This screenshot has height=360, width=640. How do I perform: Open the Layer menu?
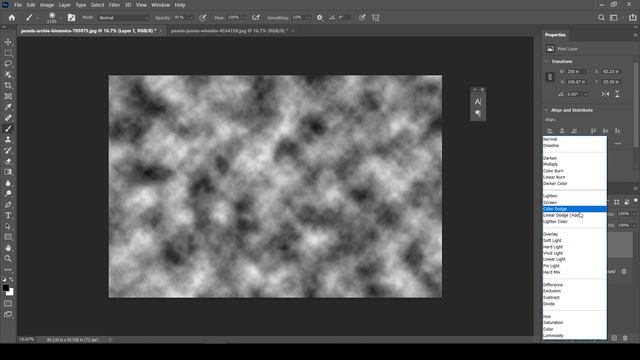(64, 5)
